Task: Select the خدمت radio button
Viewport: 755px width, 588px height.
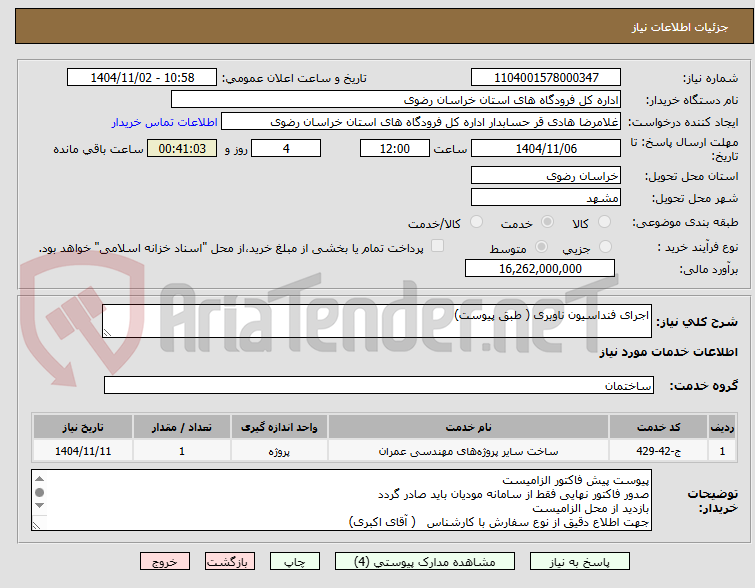Action: point(547,222)
